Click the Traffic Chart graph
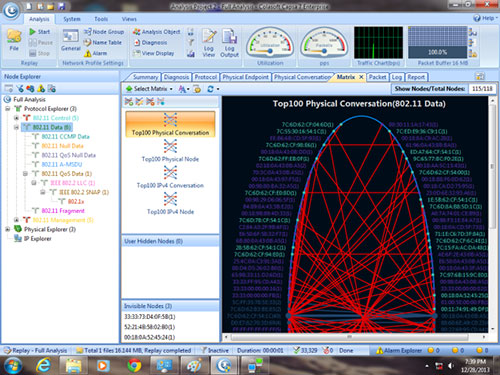This screenshot has width=500, height=375. pyautogui.click(x=378, y=43)
